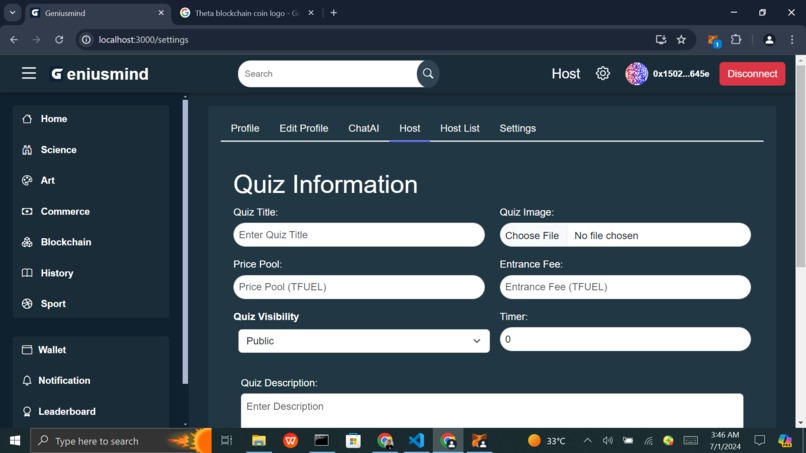The height and width of the screenshot is (453, 806).
Task: Click the wallet avatar image
Action: [x=636, y=74]
